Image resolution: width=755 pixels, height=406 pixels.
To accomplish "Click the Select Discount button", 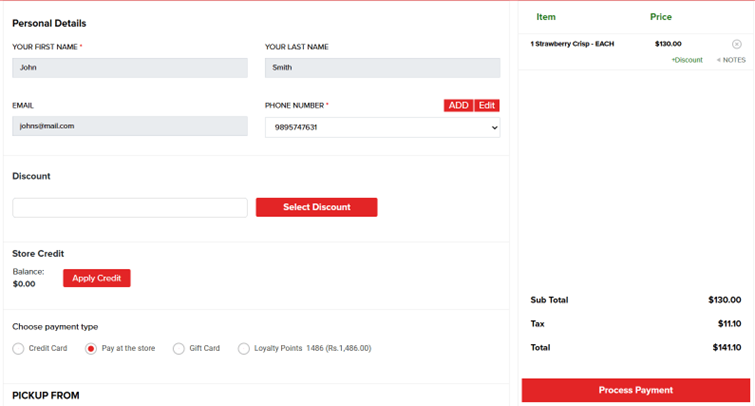I will pyautogui.click(x=316, y=207).
